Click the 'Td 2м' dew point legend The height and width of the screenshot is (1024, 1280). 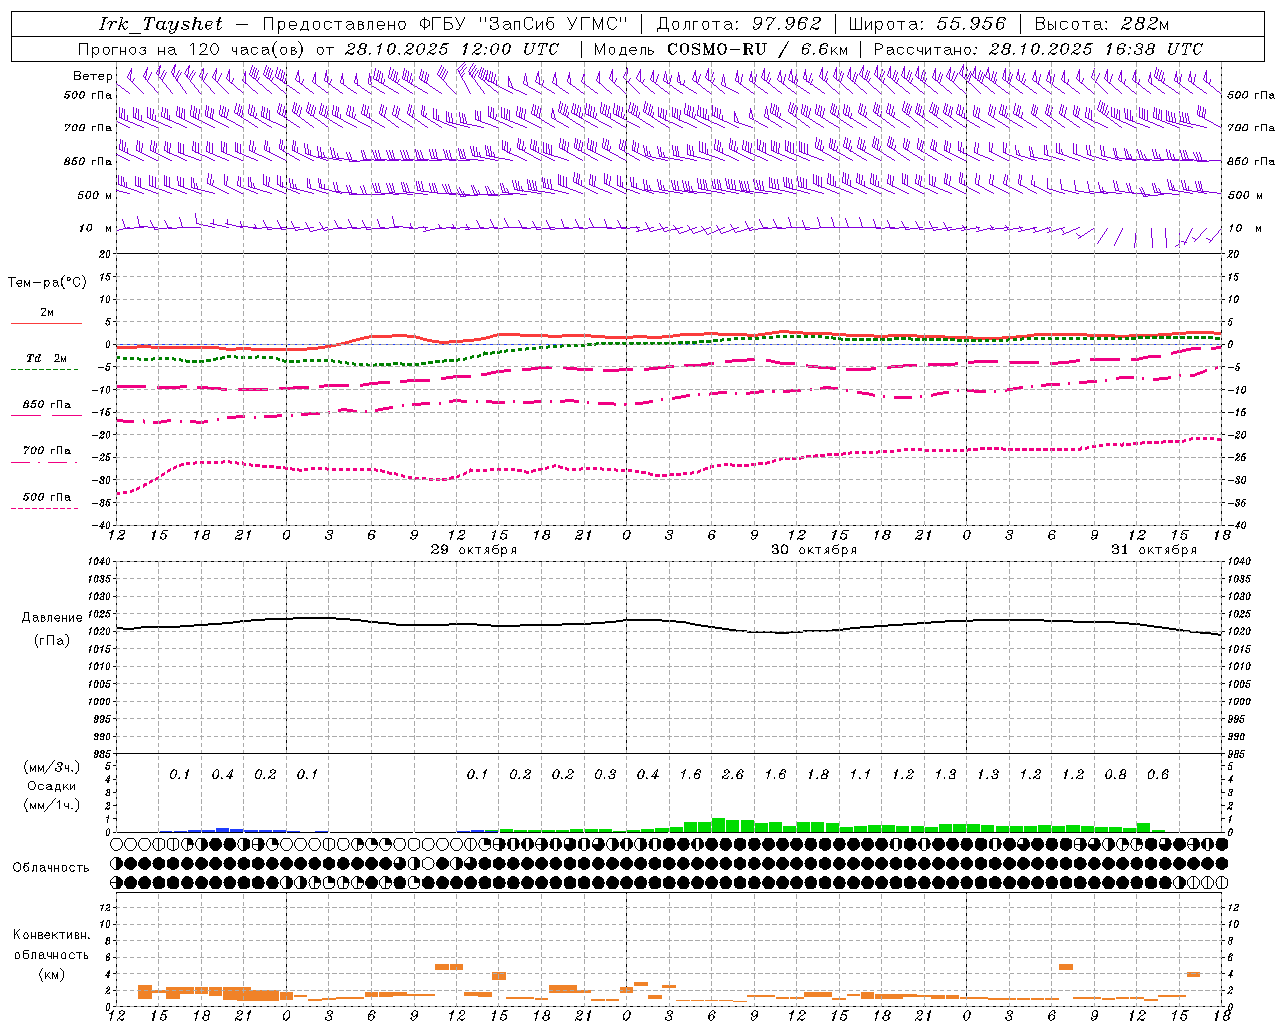(47, 358)
